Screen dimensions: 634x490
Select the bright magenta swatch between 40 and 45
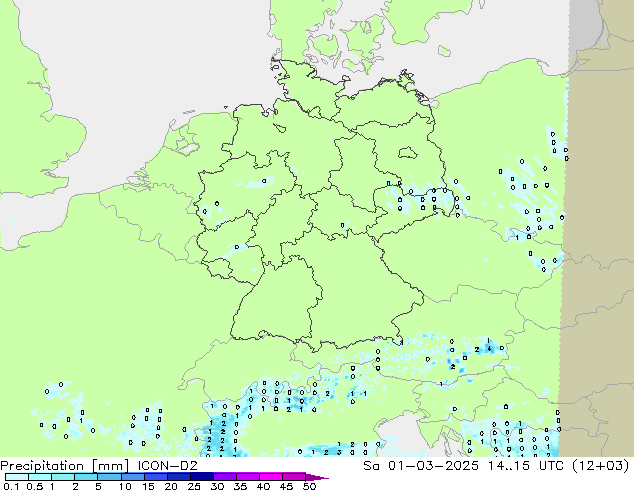tap(271, 477)
